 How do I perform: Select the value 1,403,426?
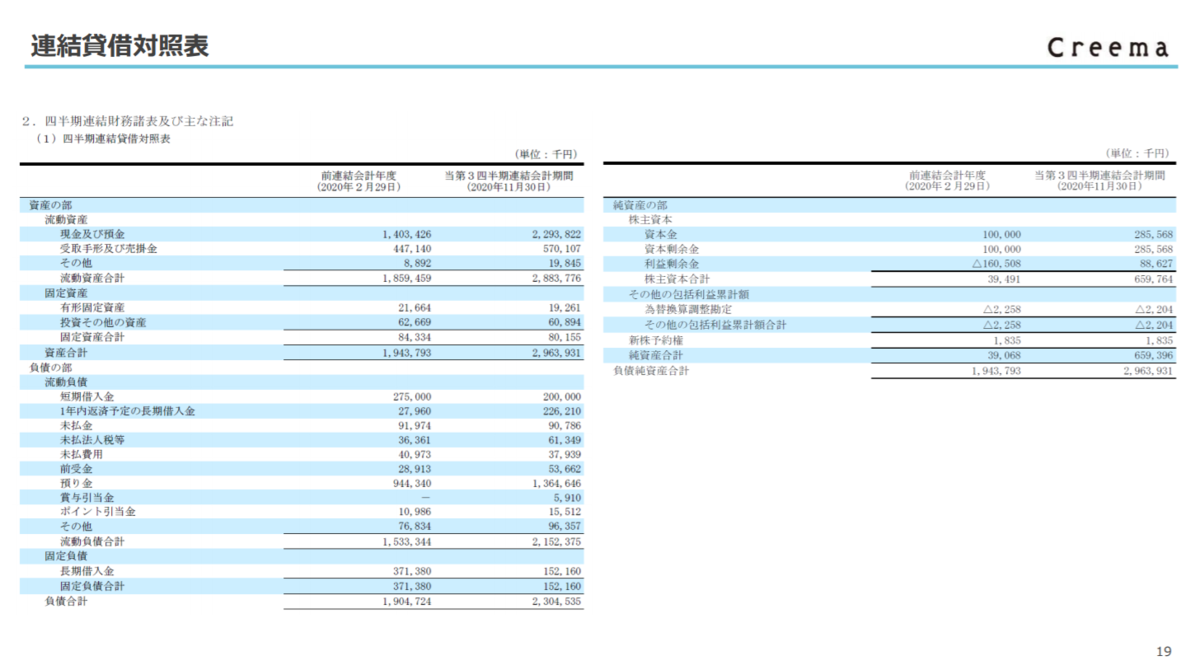tap(405, 234)
